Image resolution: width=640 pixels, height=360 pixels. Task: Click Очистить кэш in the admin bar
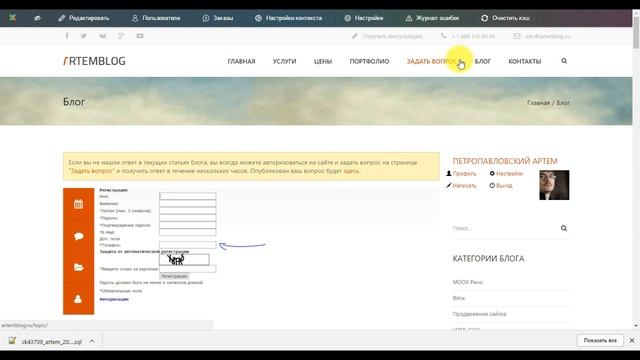pyautogui.click(x=505, y=18)
